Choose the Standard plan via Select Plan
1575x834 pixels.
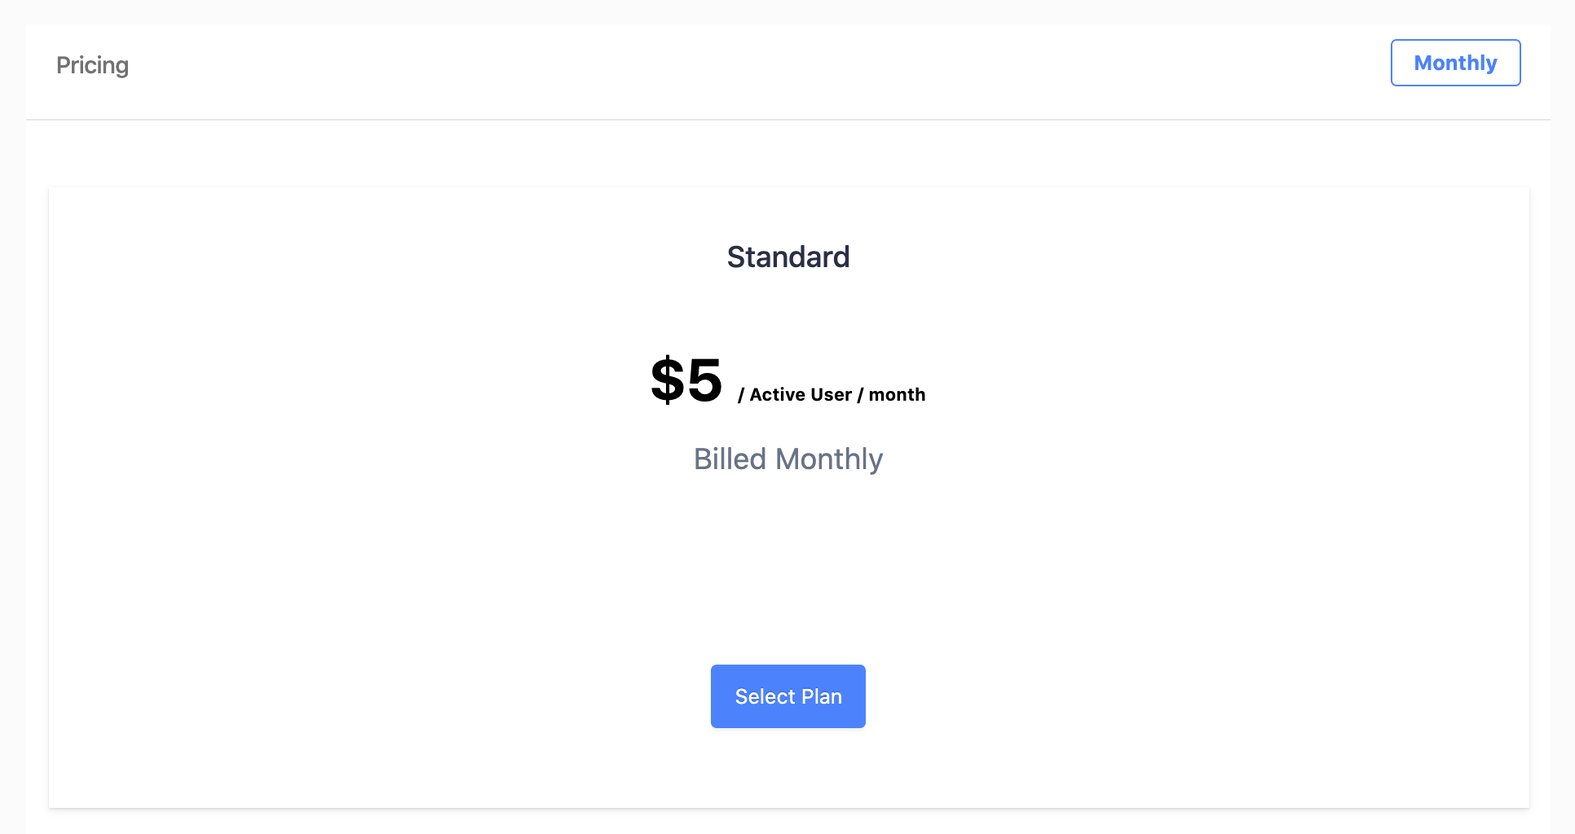click(x=788, y=696)
